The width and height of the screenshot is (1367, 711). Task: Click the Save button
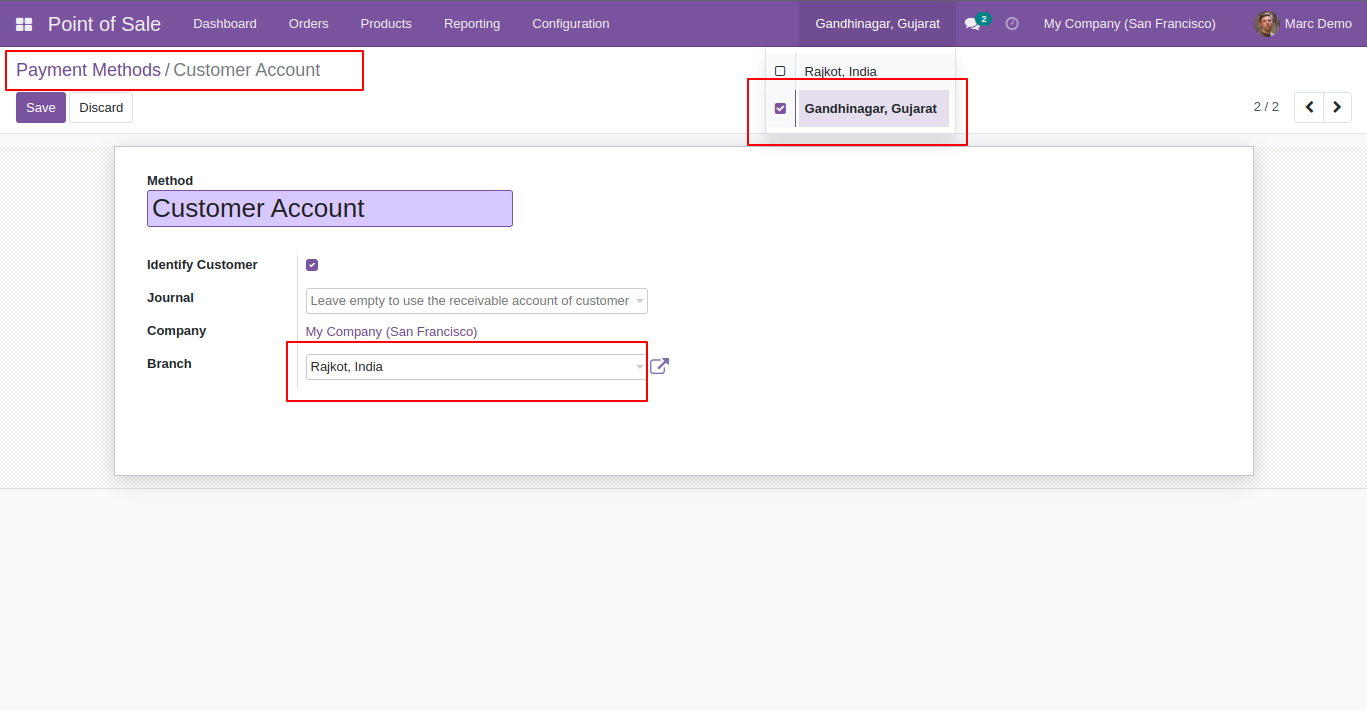(41, 107)
